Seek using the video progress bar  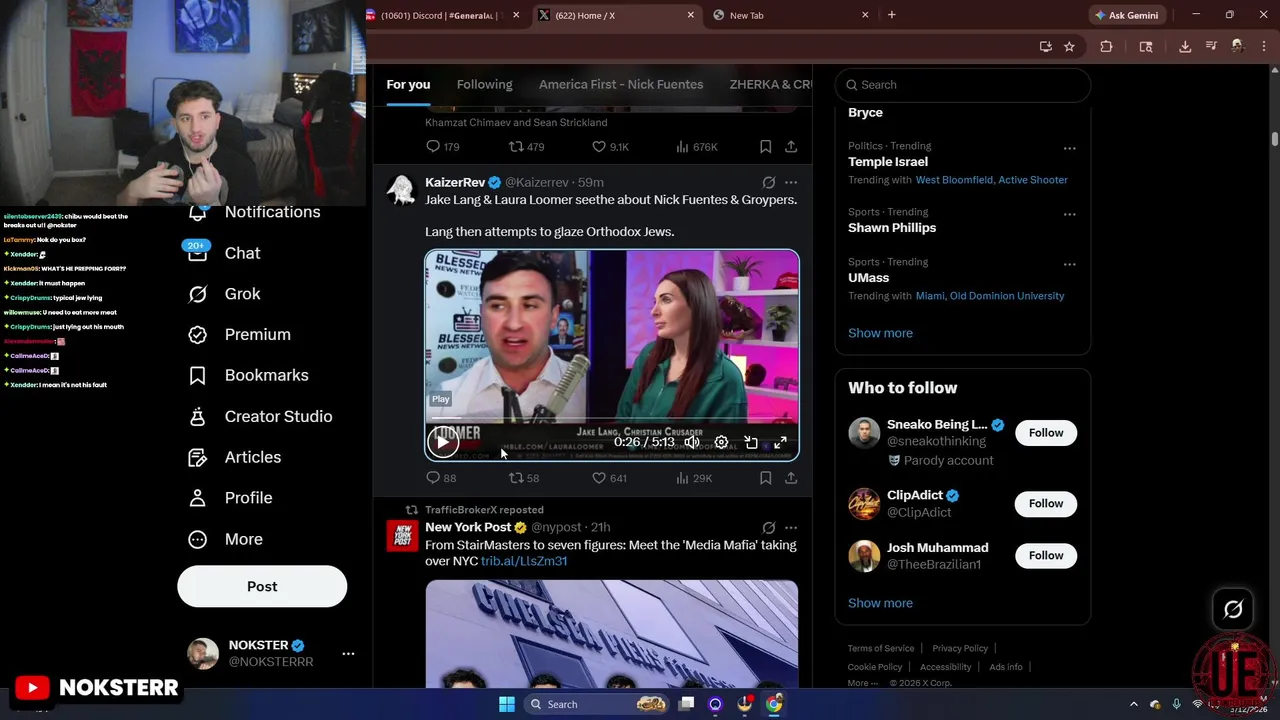coord(612,420)
